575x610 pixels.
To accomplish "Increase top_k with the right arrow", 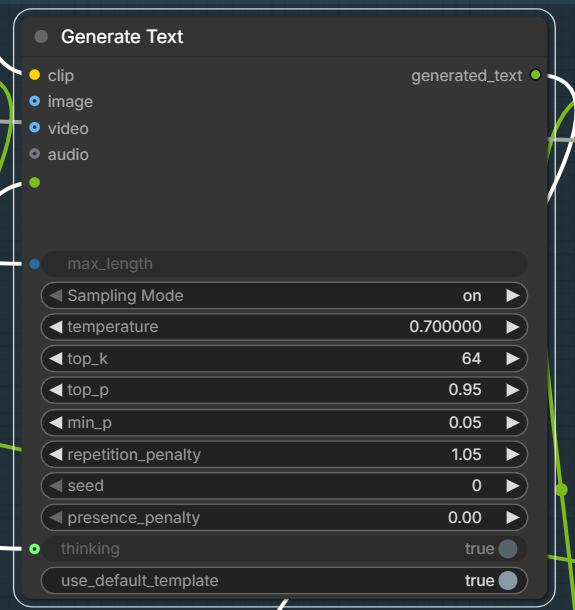I will point(513,359).
